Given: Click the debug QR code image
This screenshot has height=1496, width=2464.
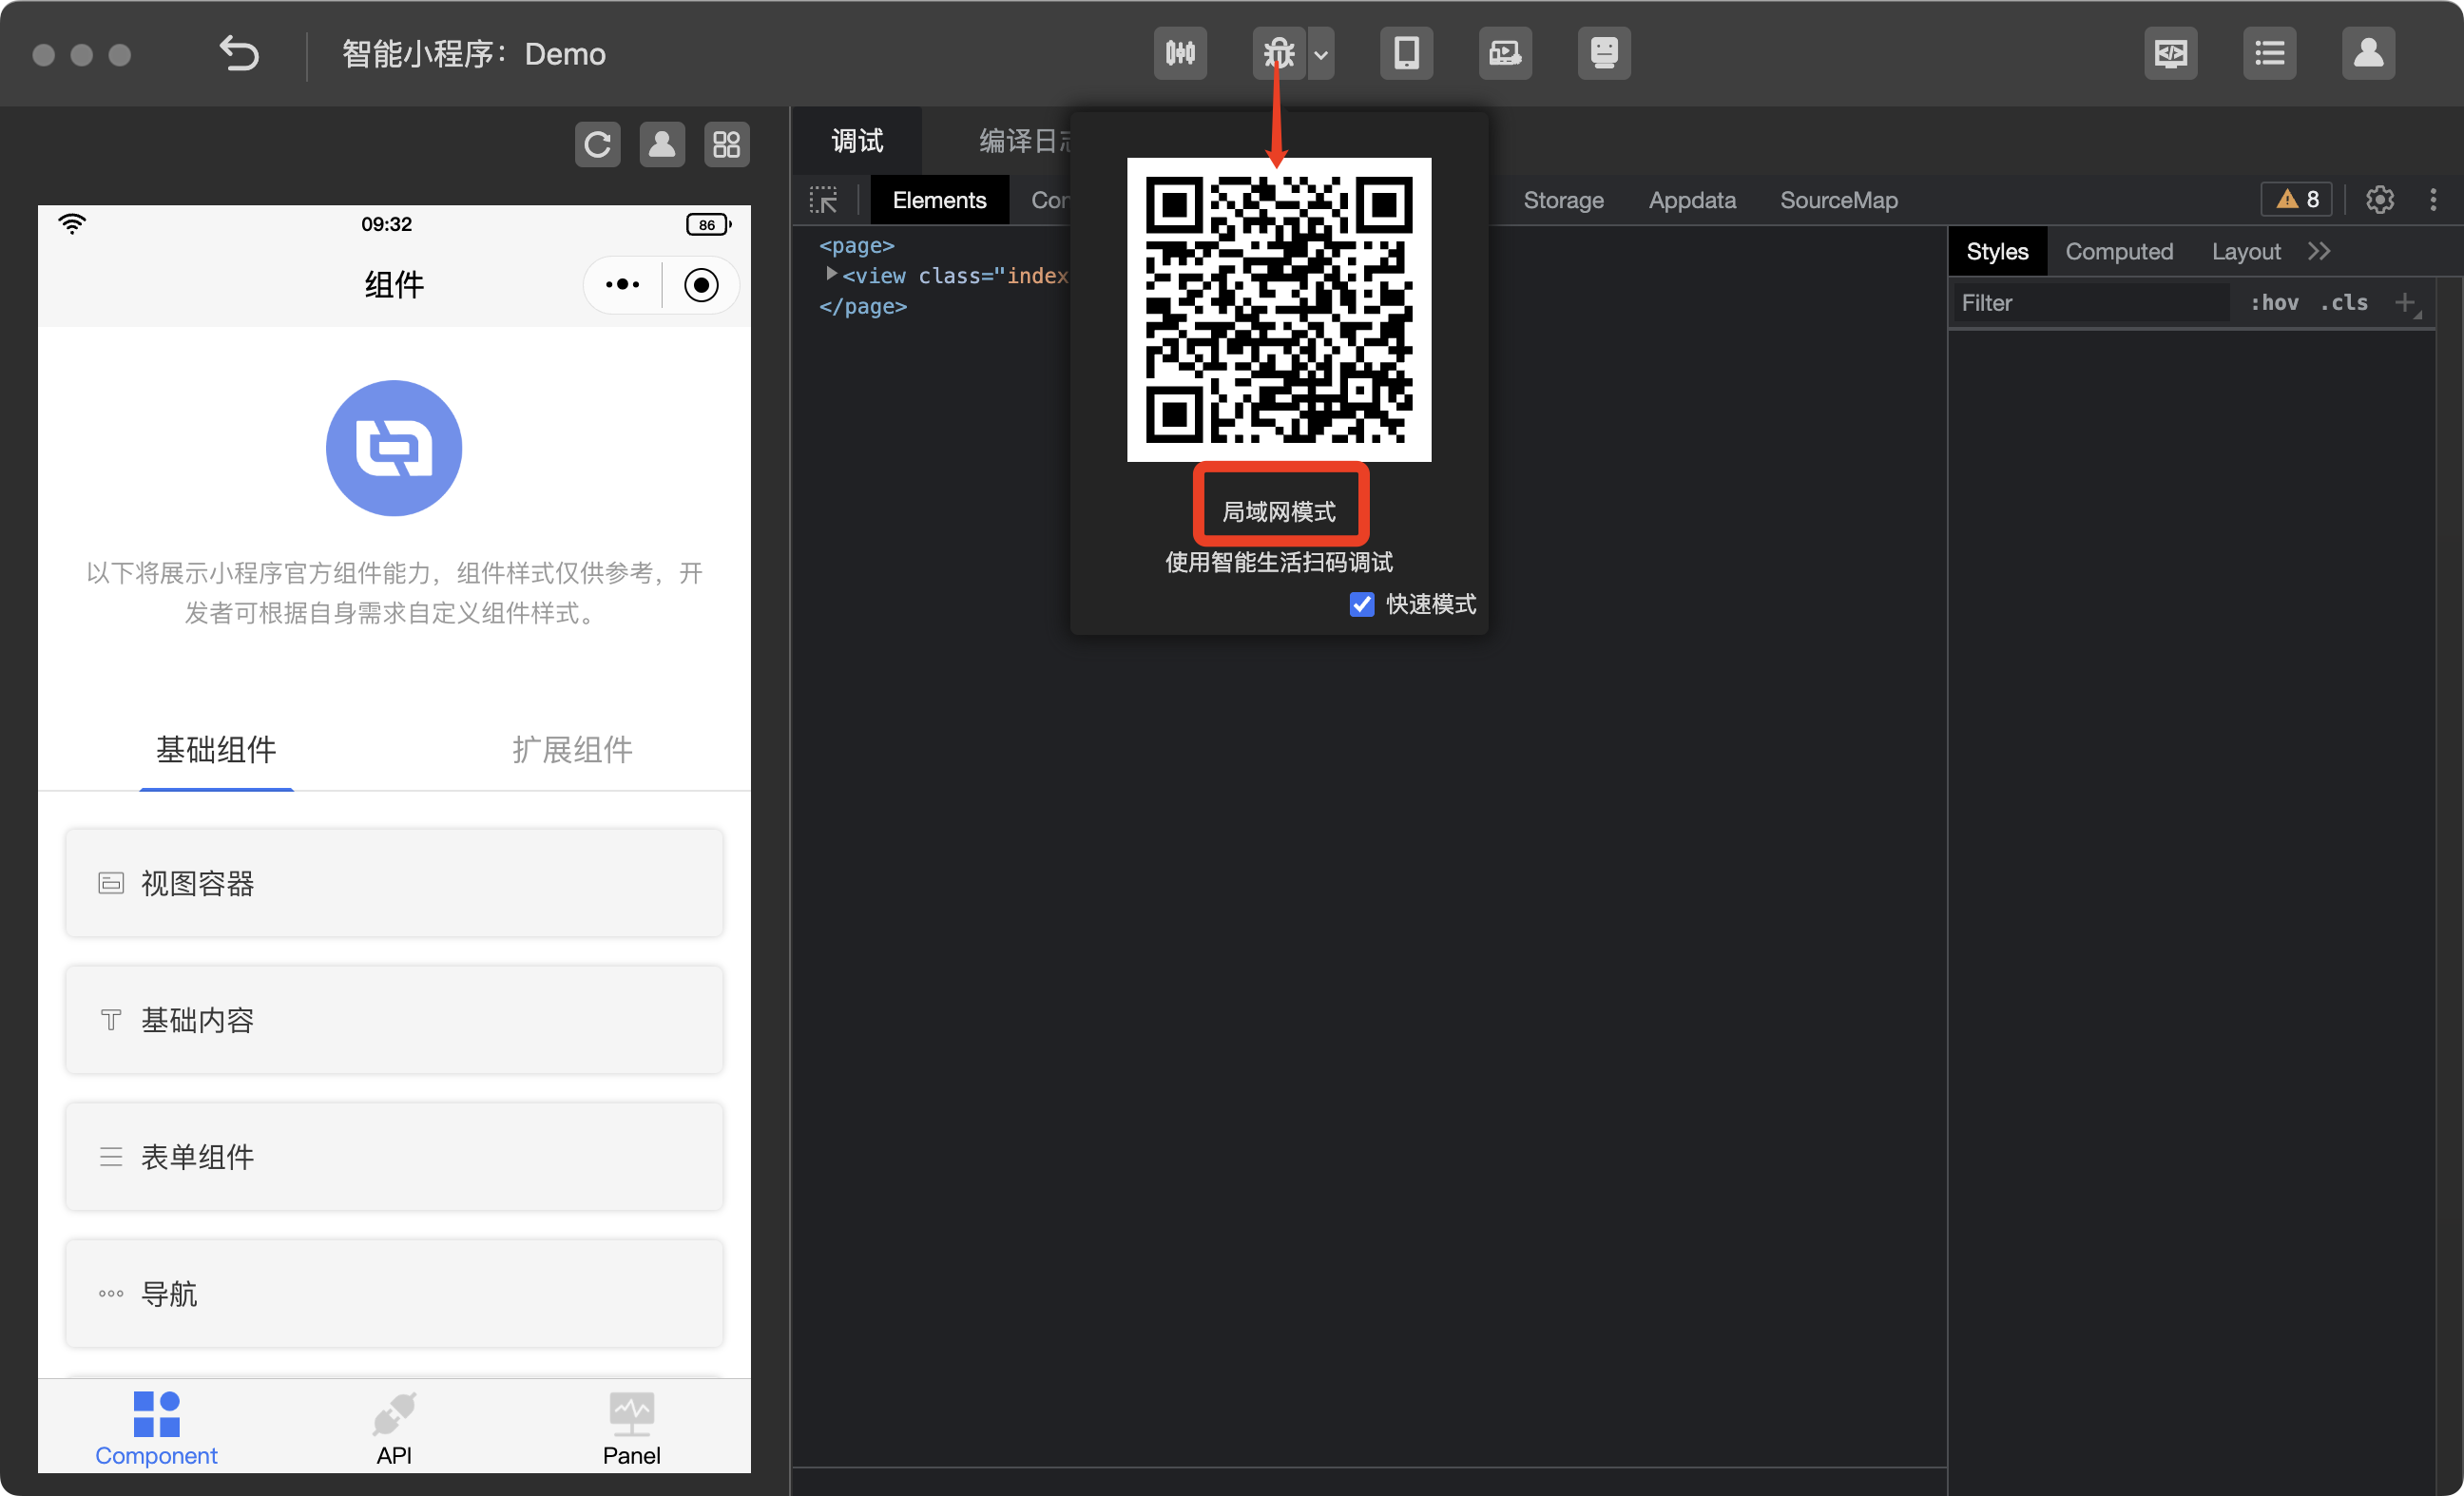Looking at the screenshot, I should (x=1279, y=309).
